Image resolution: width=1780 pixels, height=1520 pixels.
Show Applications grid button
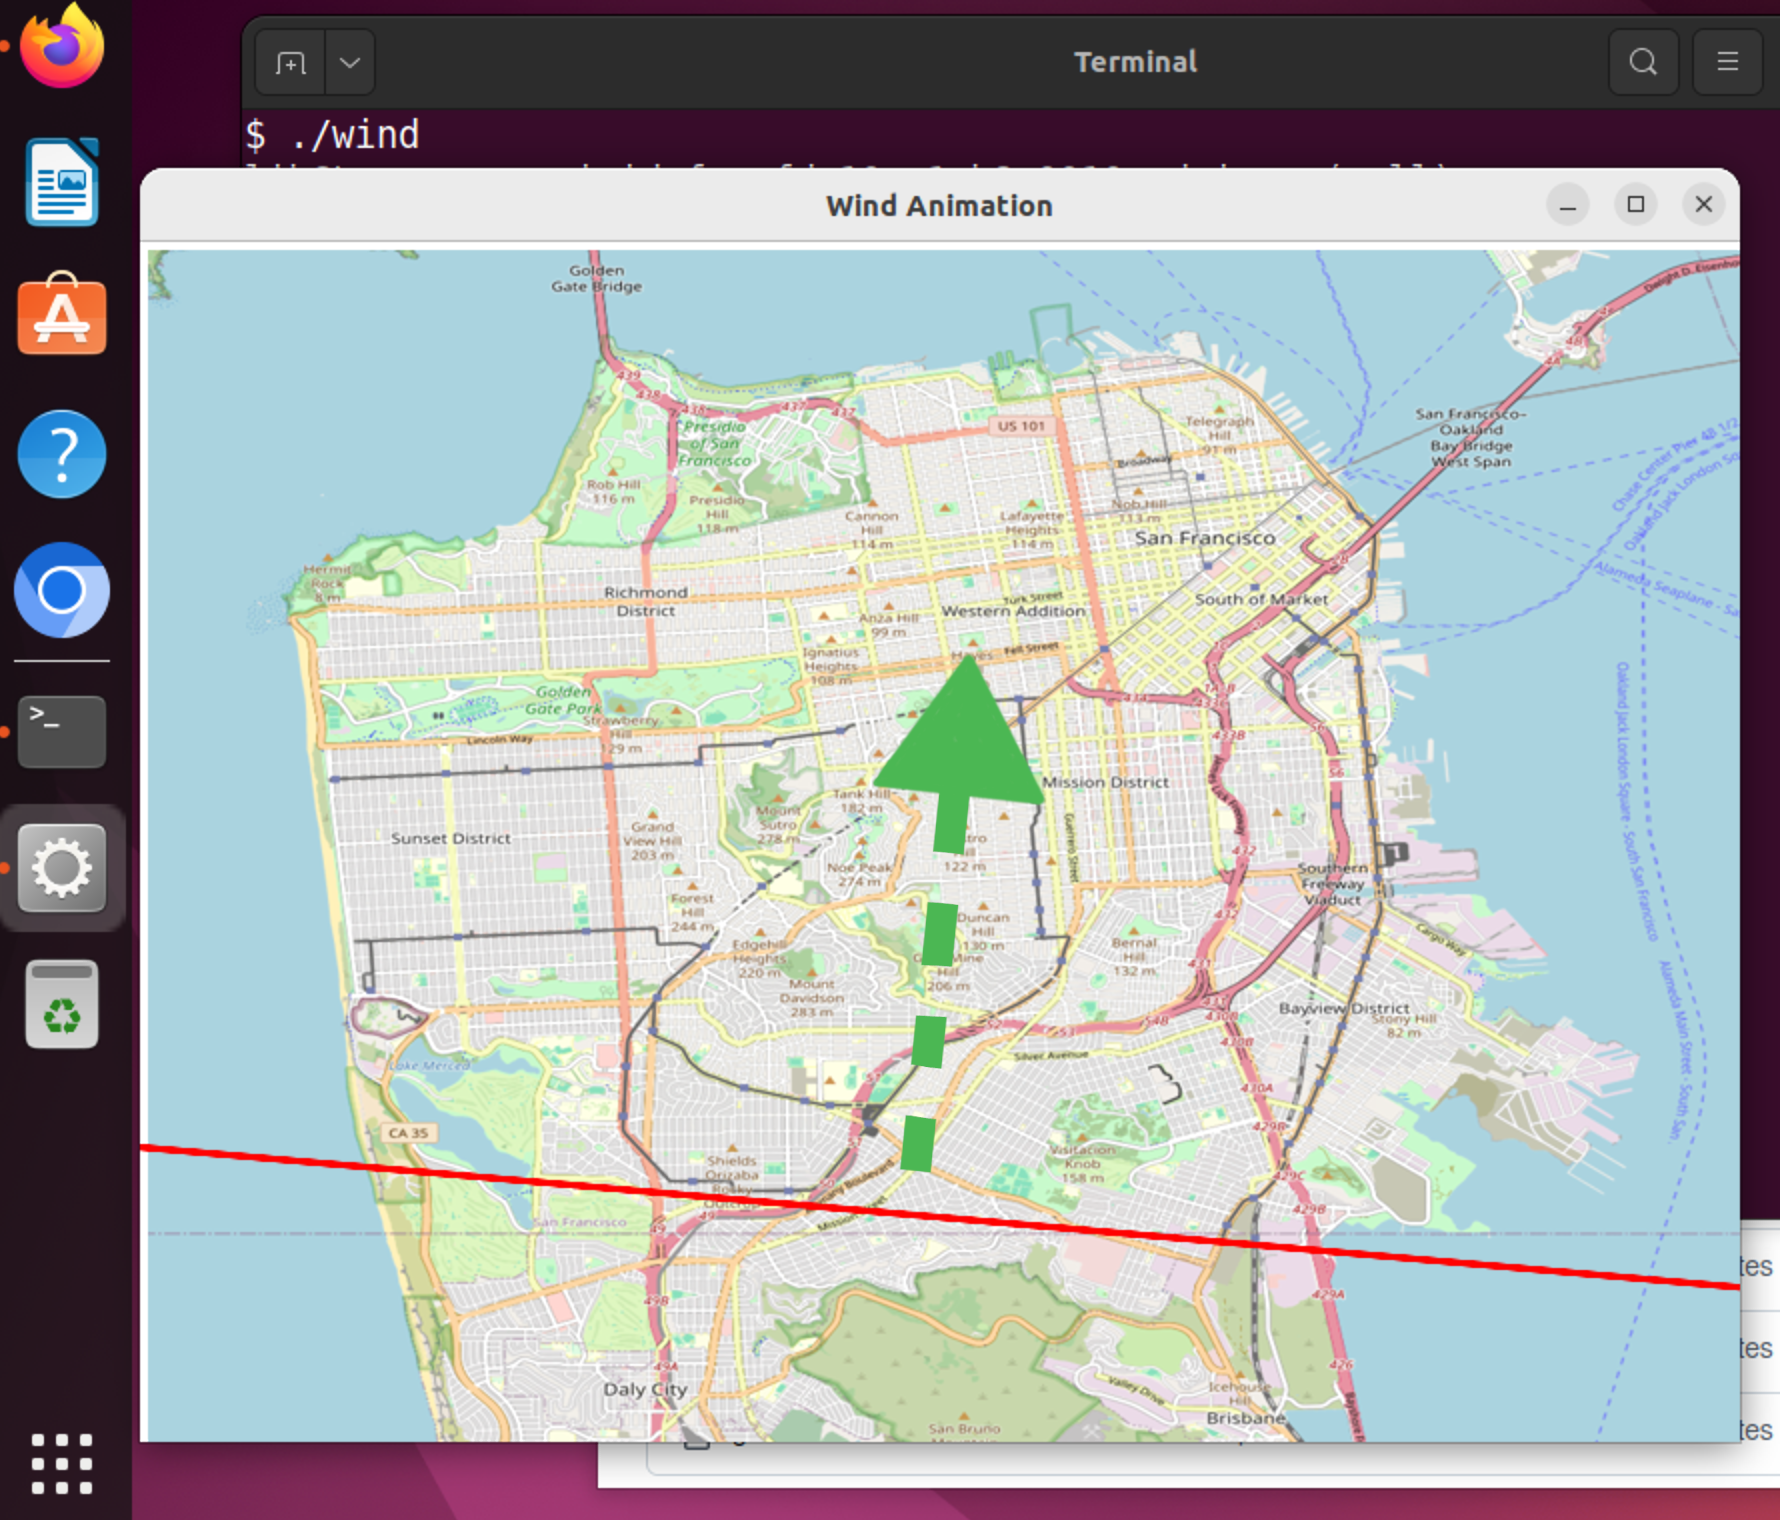[x=62, y=1463]
